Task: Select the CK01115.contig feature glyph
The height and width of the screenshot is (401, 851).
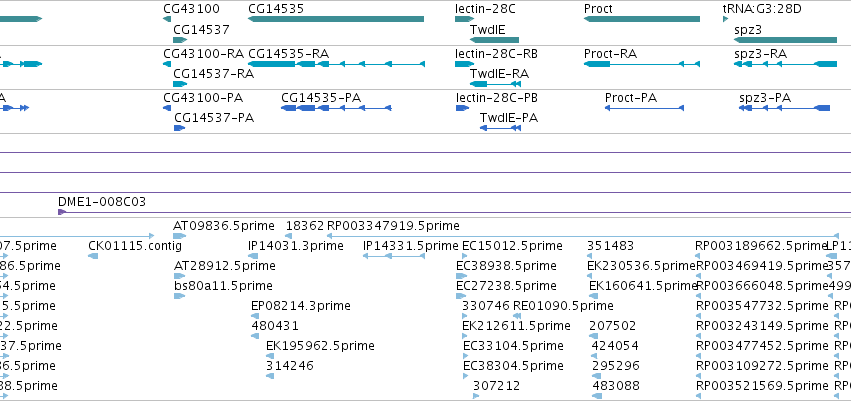Action: point(93,256)
